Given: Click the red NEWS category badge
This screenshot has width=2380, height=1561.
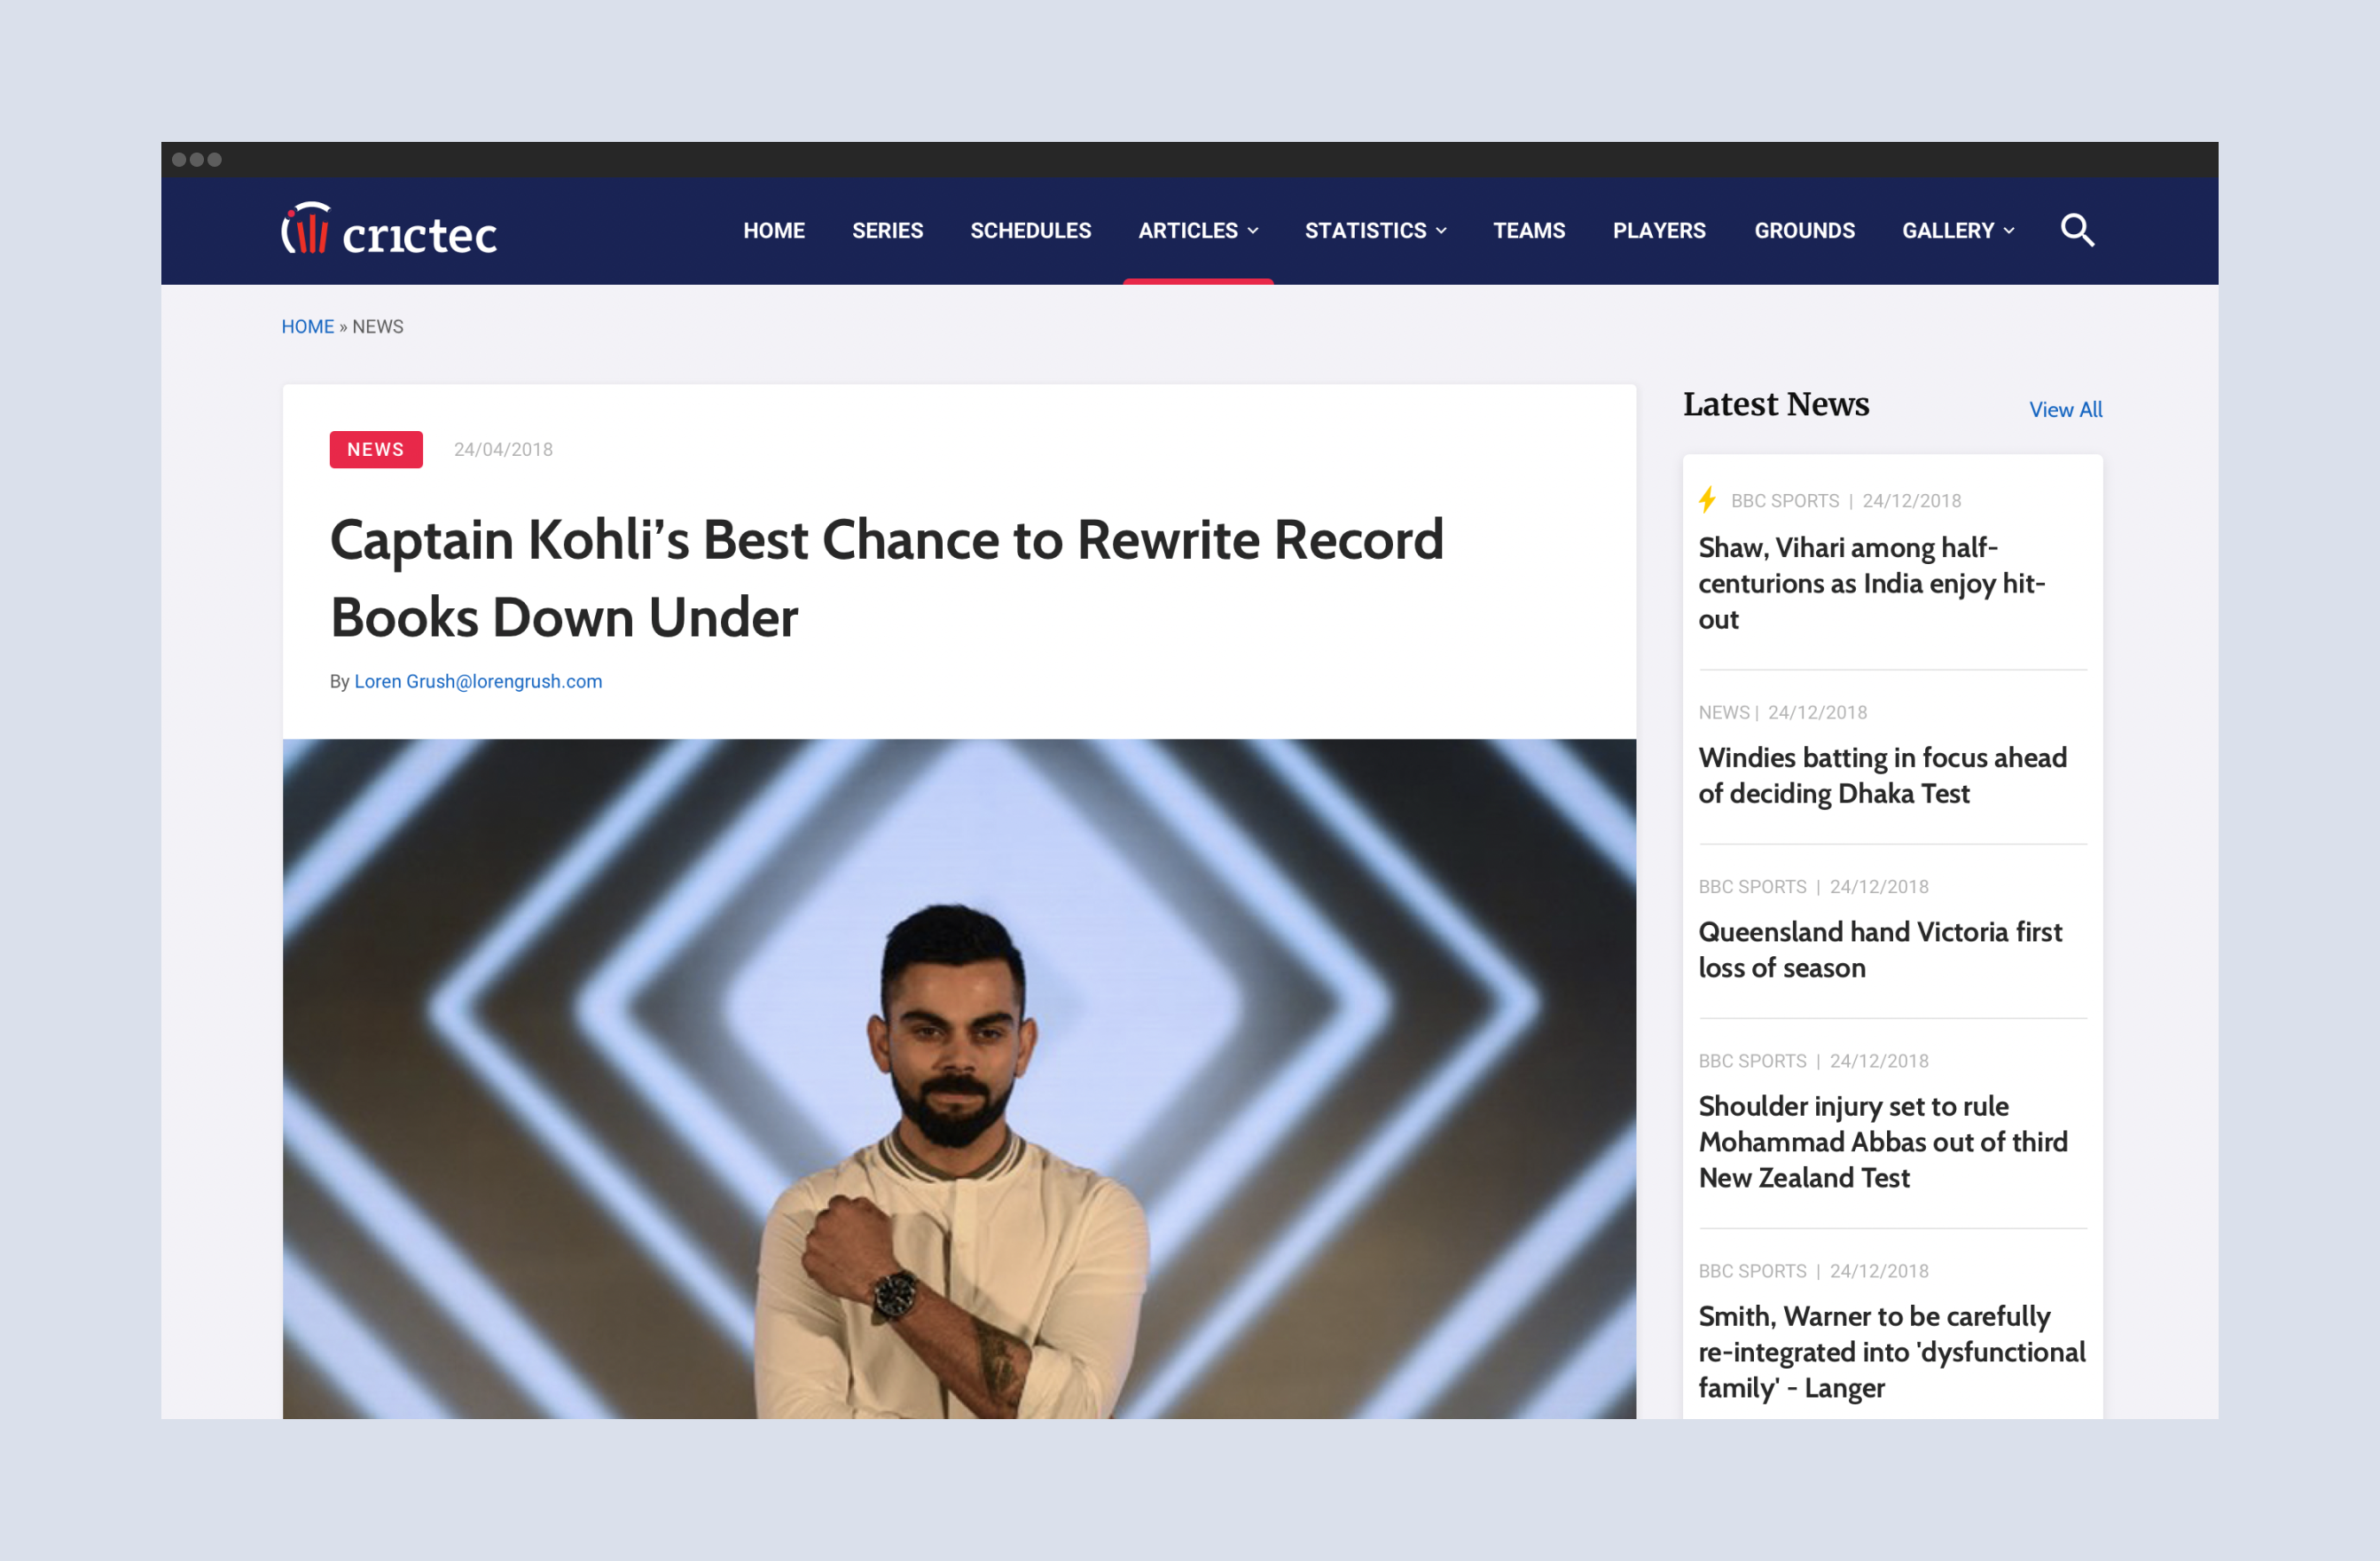Looking at the screenshot, I should tap(376, 450).
